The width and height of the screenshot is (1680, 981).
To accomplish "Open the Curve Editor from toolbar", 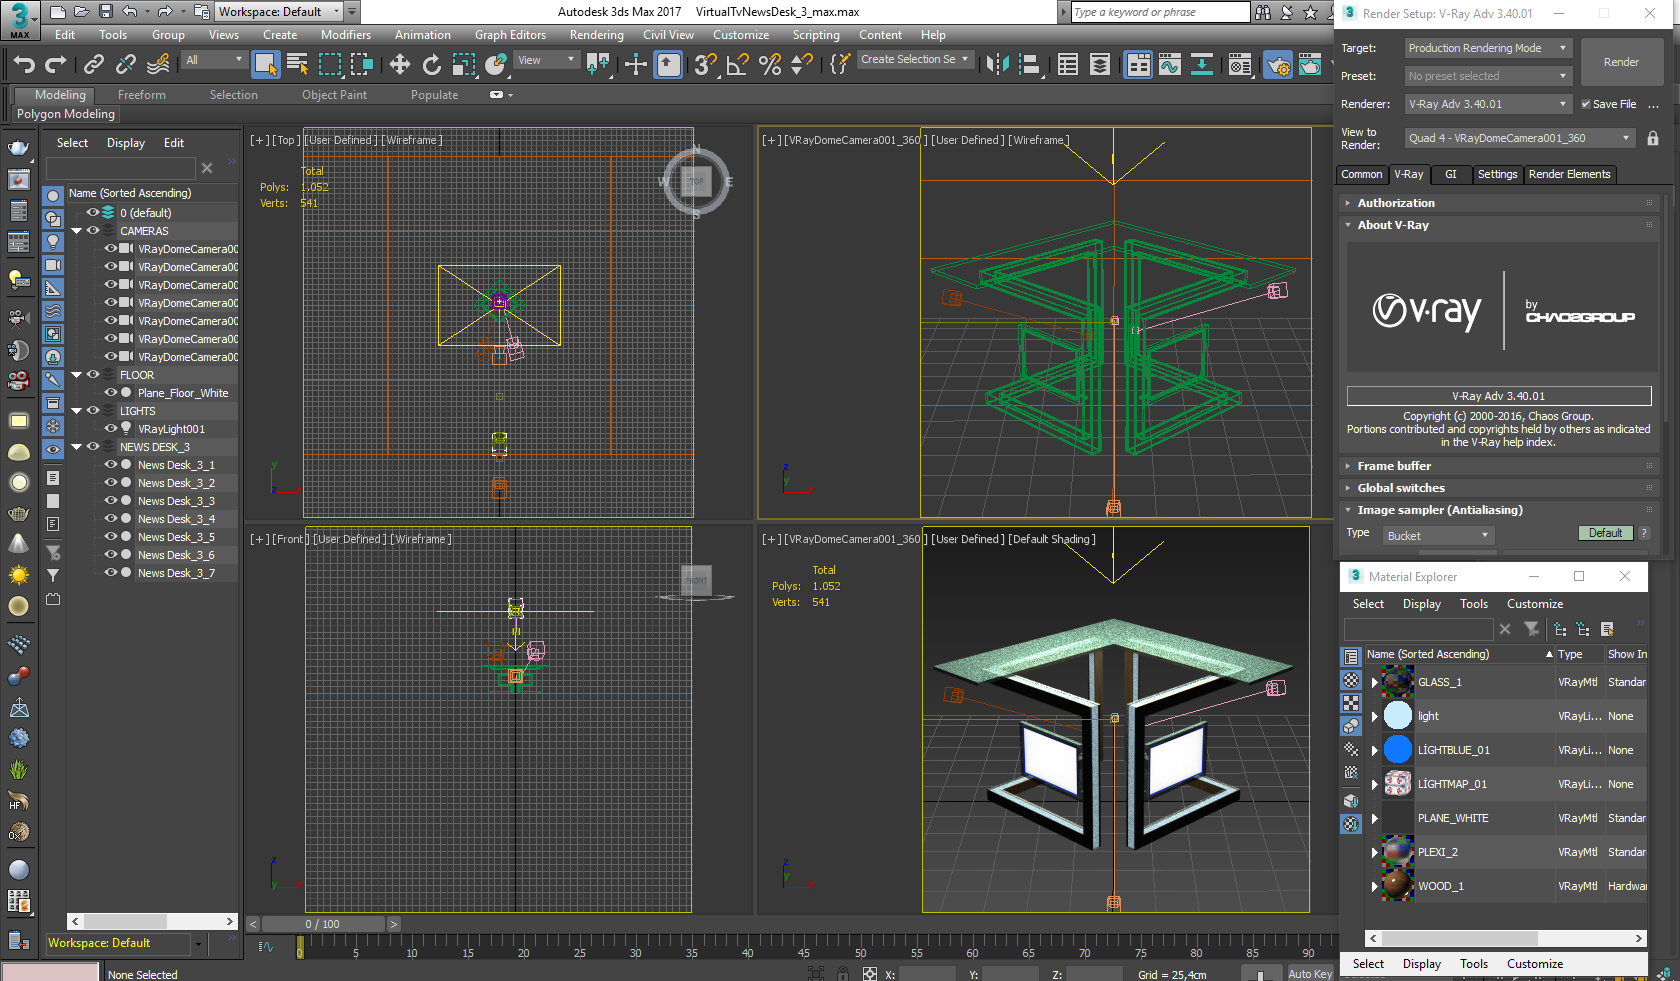I will [1170, 65].
